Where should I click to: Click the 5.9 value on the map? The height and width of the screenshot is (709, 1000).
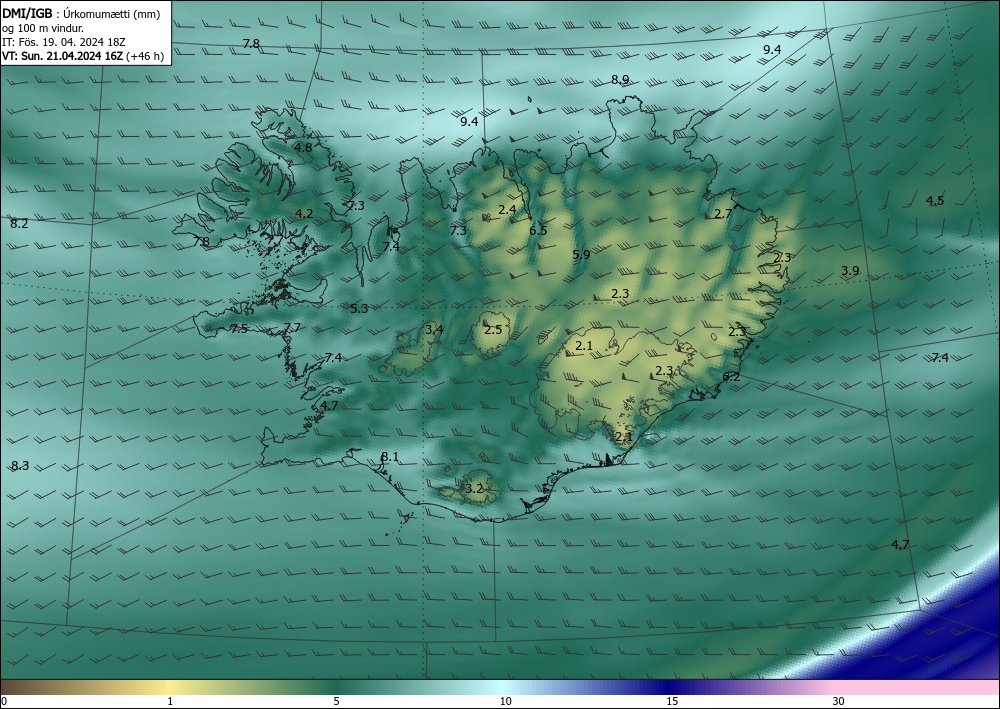click(581, 254)
